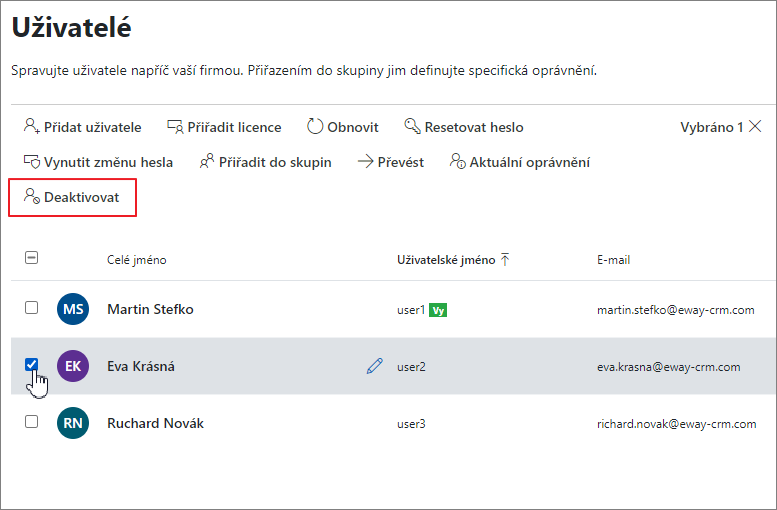Click the Přidat uživatele icon

[32, 126]
